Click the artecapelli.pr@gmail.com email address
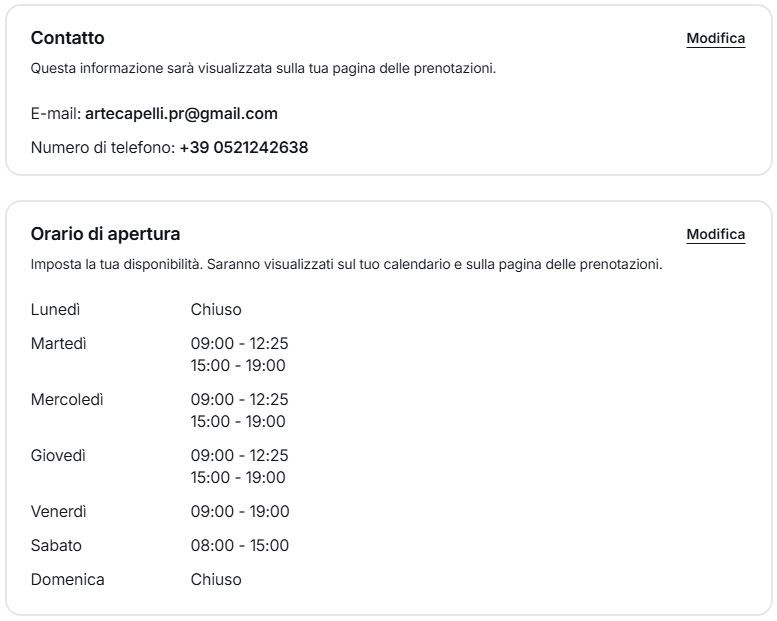Screen dimensions: 777x621 181,114
